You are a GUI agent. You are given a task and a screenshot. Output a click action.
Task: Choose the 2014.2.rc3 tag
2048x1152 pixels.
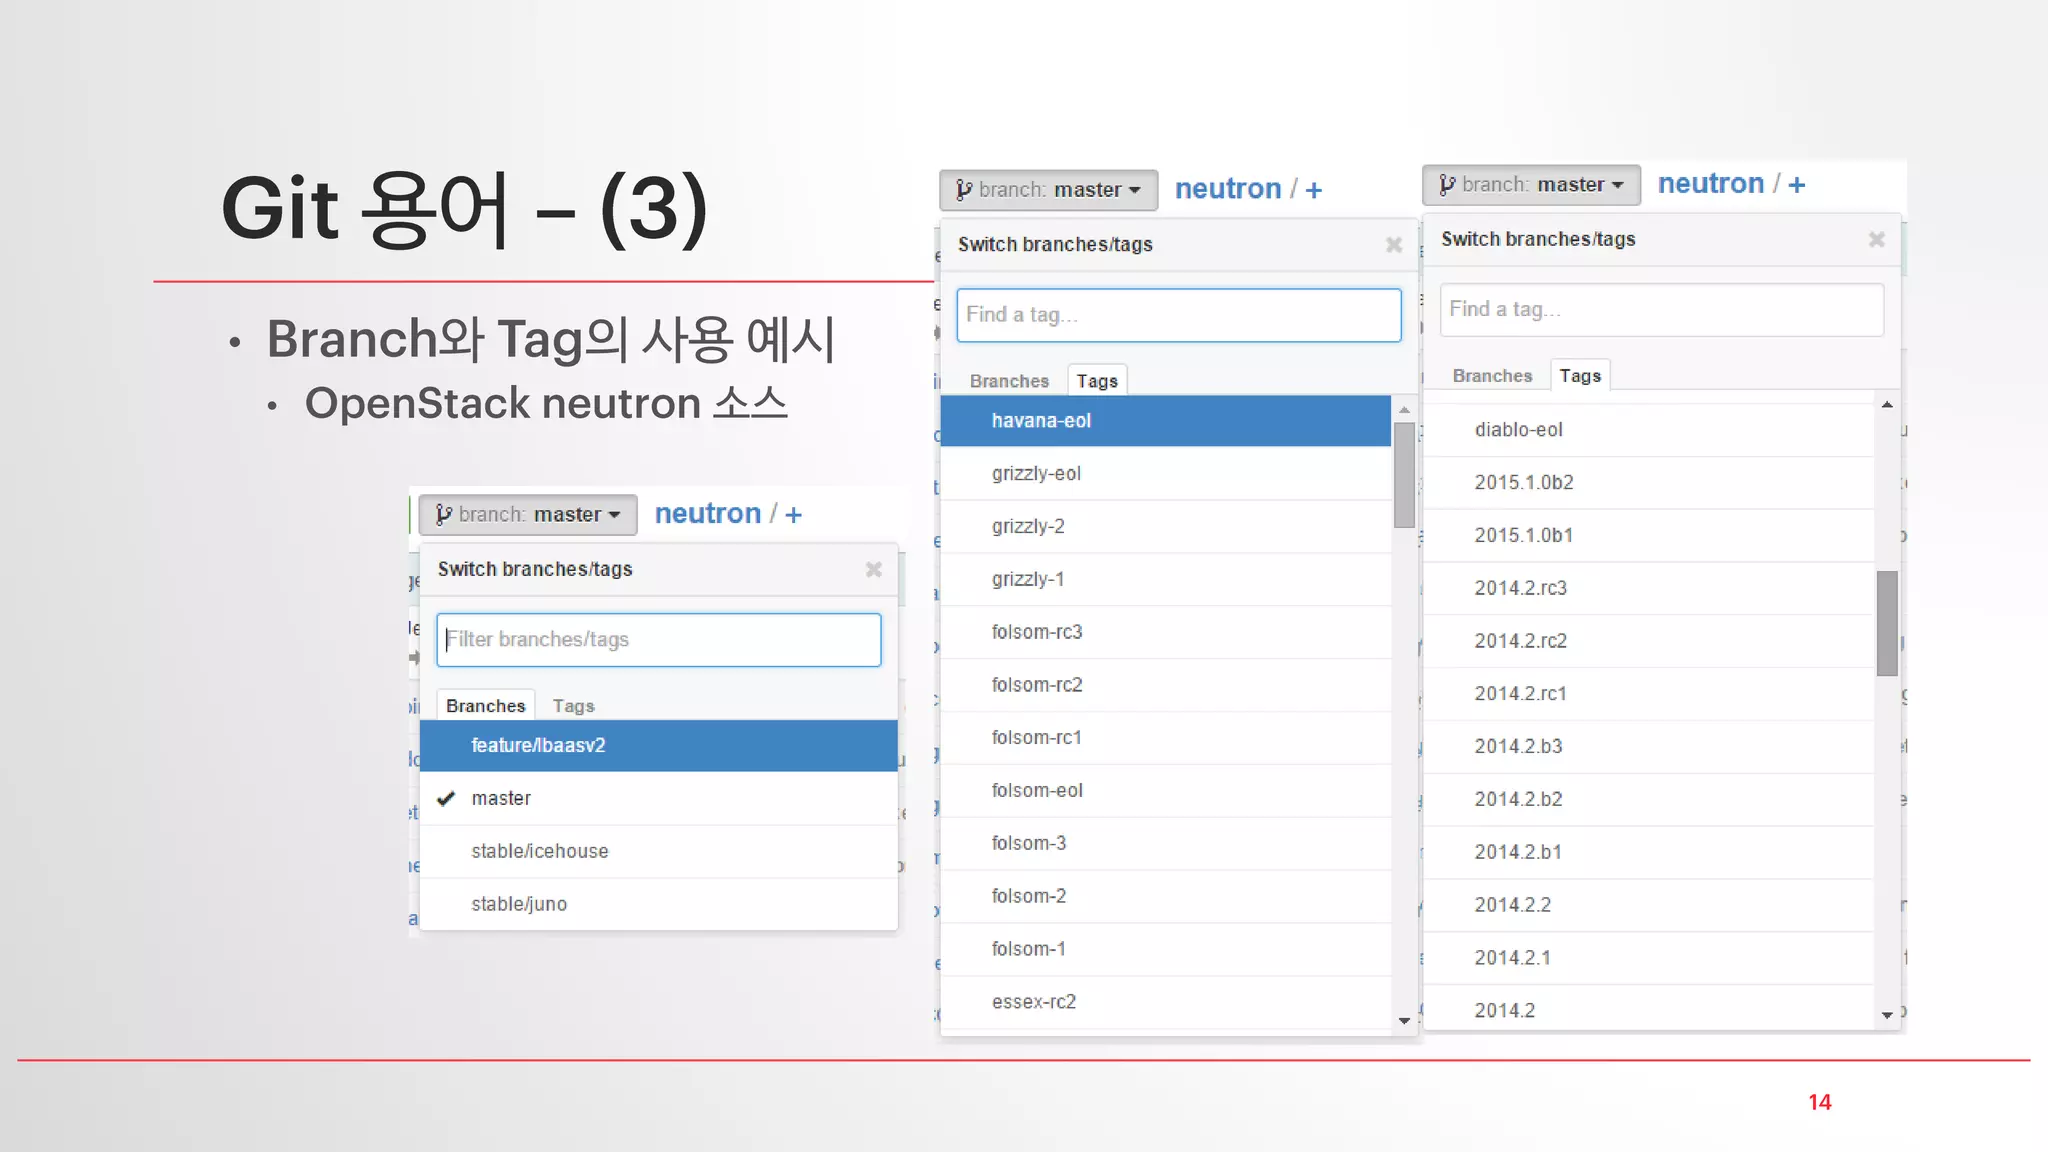[1520, 588]
